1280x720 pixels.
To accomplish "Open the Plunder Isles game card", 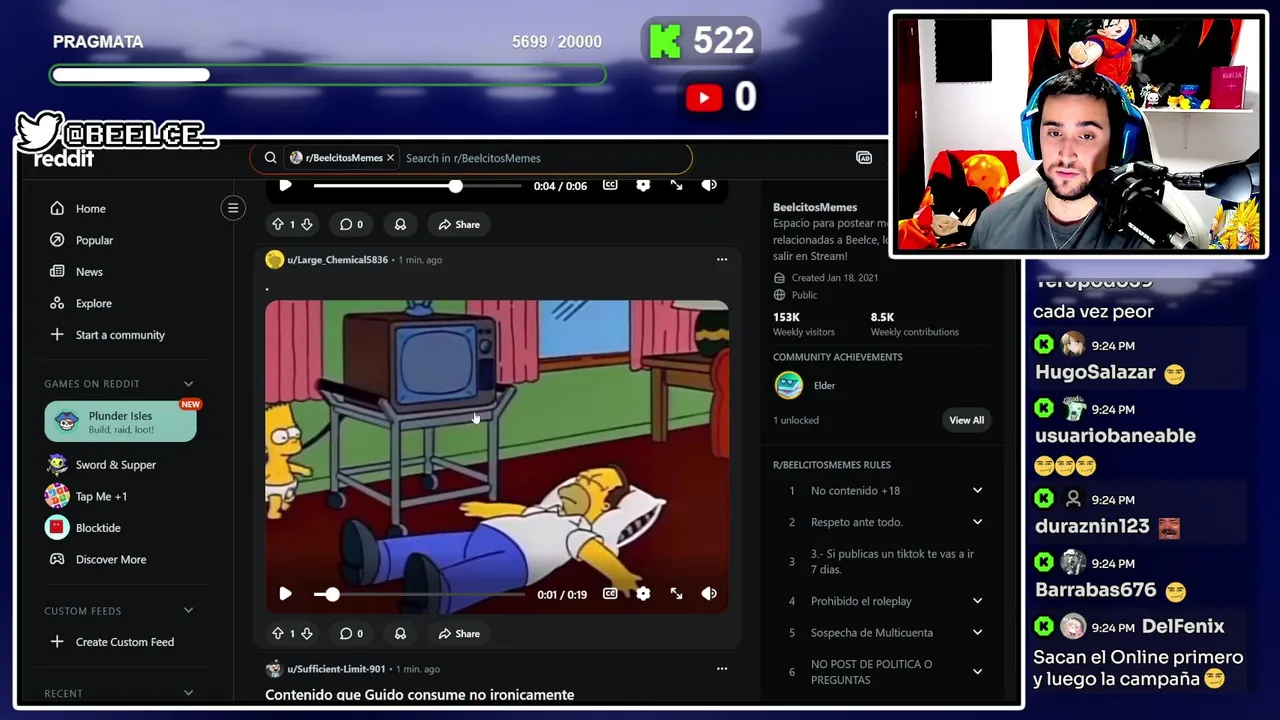I will point(120,422).
